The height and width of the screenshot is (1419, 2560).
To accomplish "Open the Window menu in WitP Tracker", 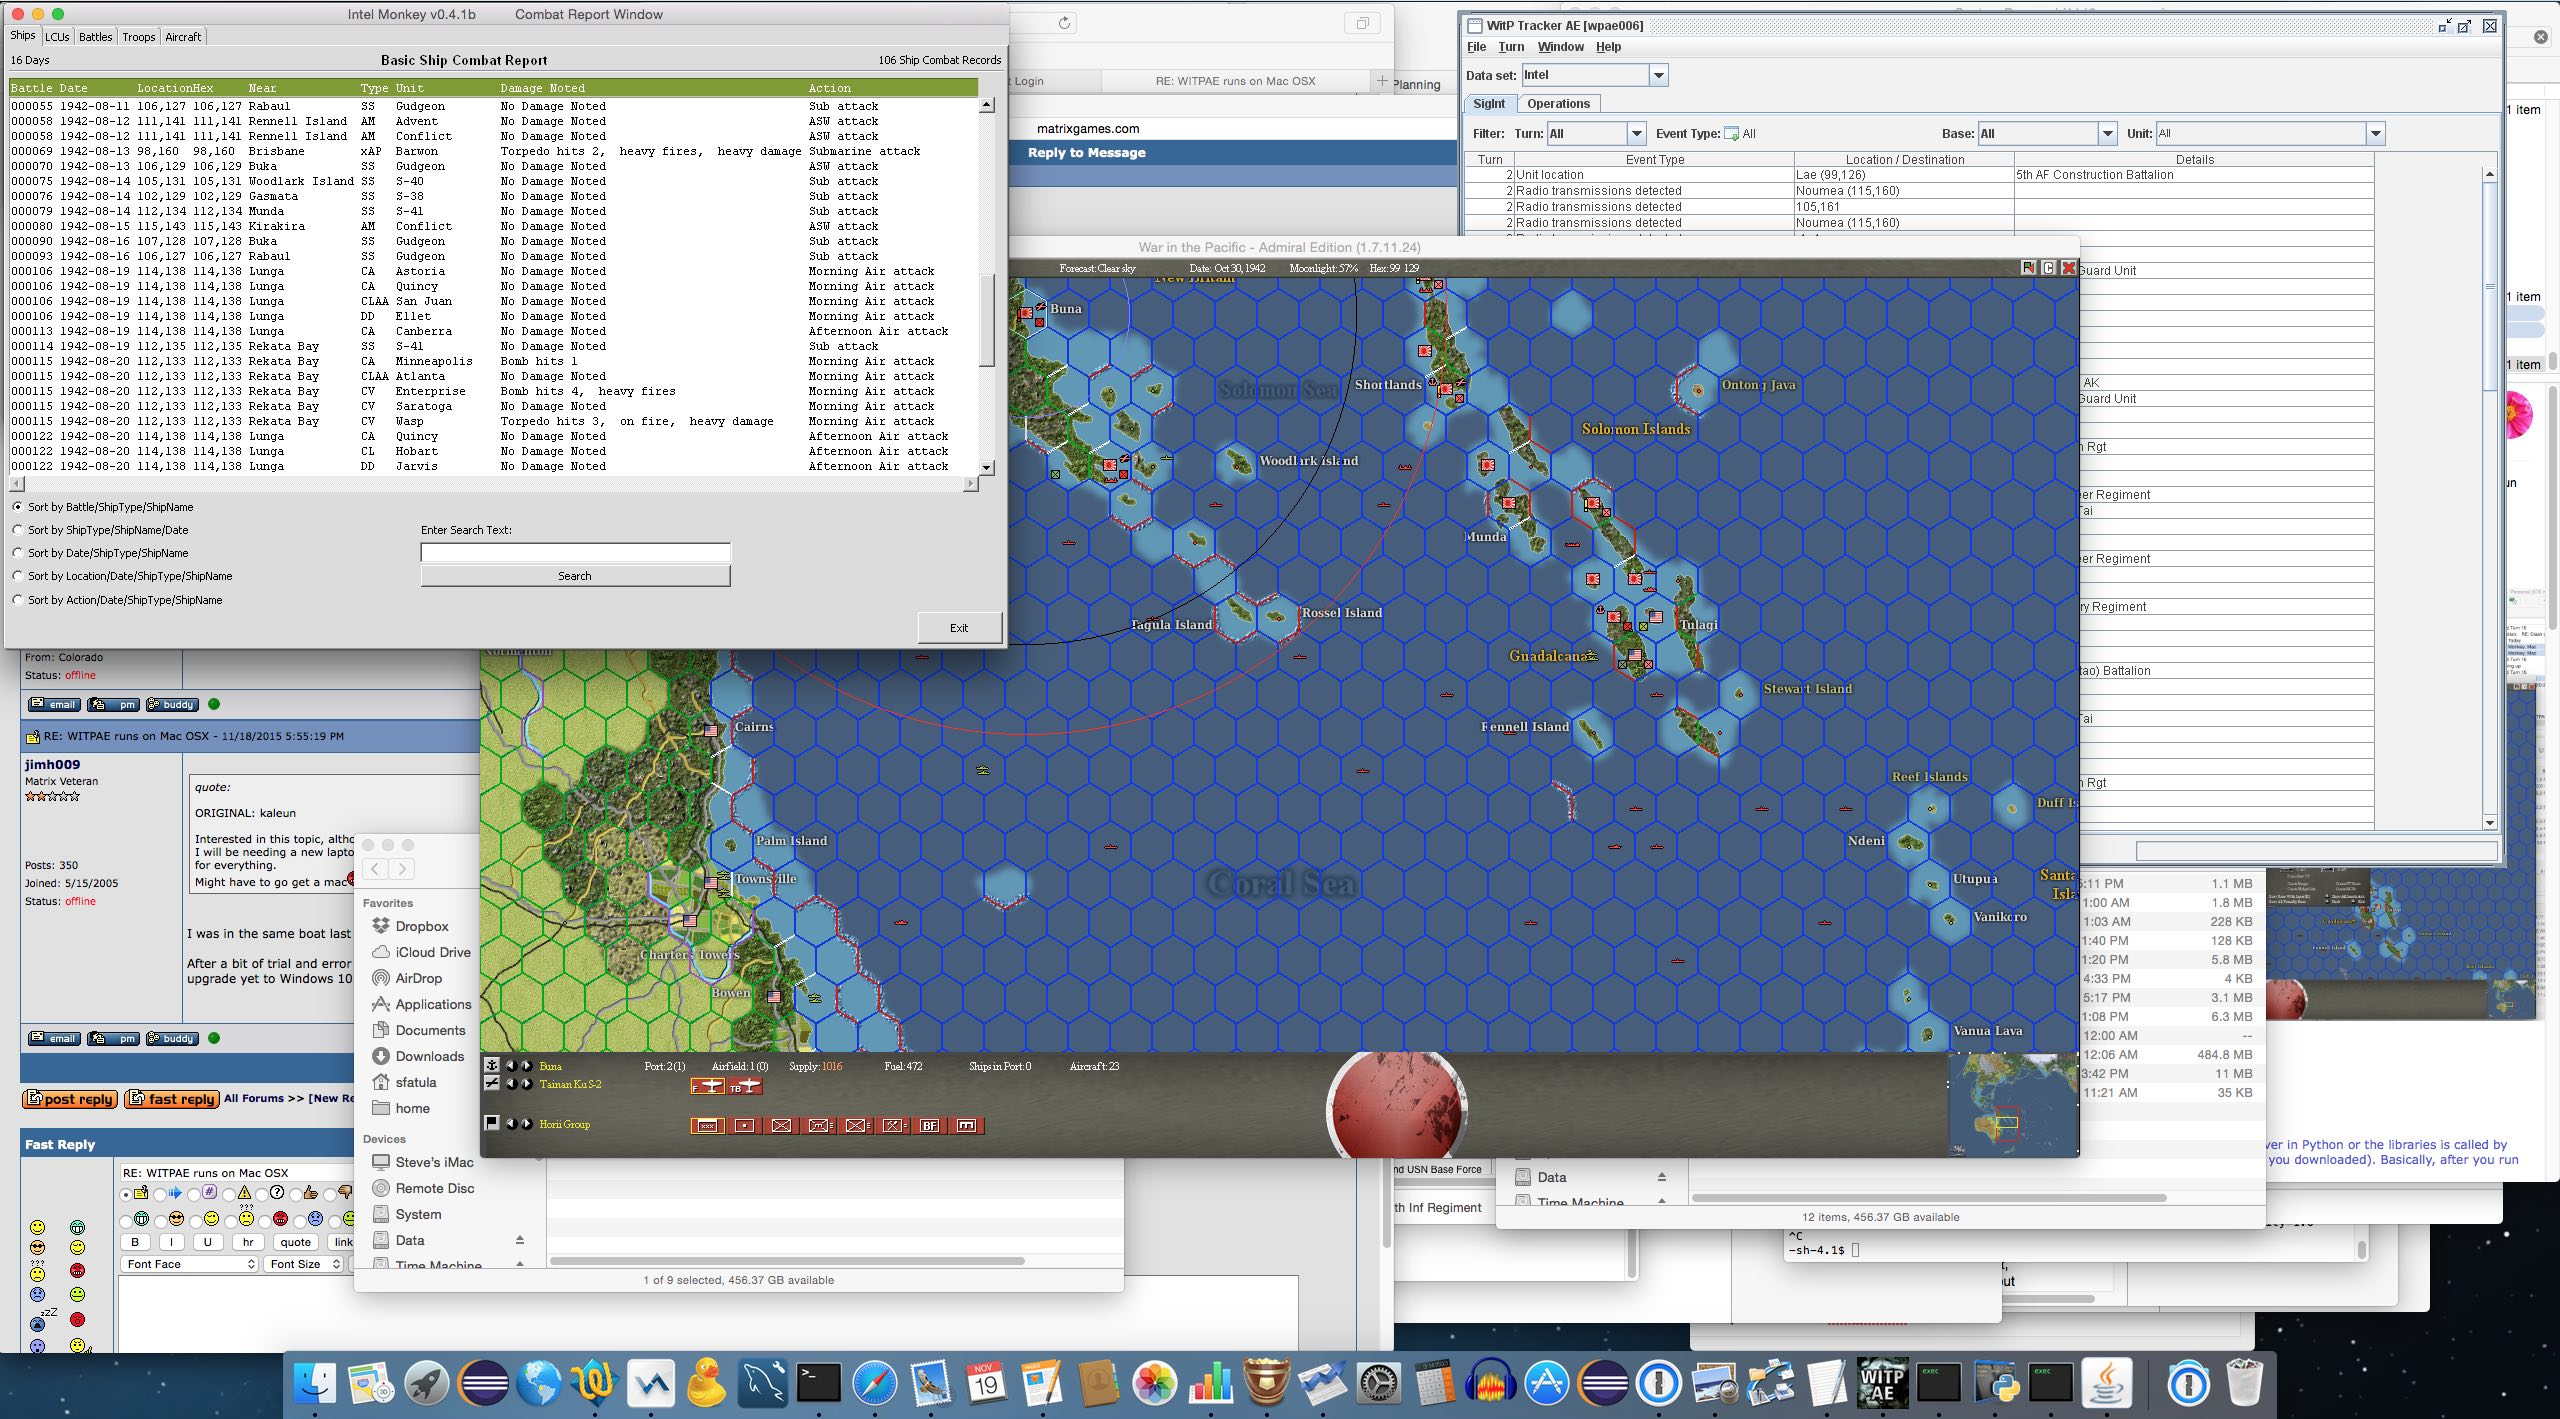I will pyautogui.click(x=1560, y=47).
